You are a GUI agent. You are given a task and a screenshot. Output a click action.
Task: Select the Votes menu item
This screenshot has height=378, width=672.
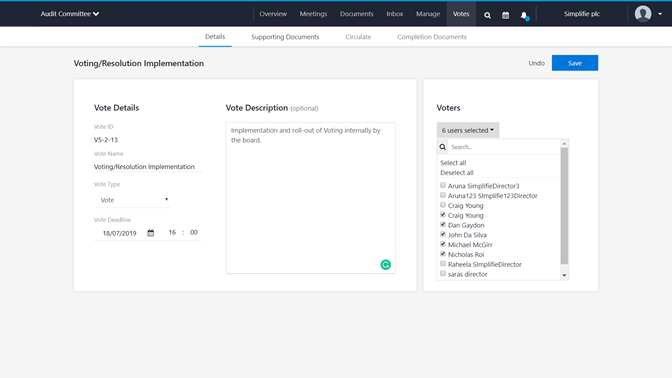[x=461, y=14]
